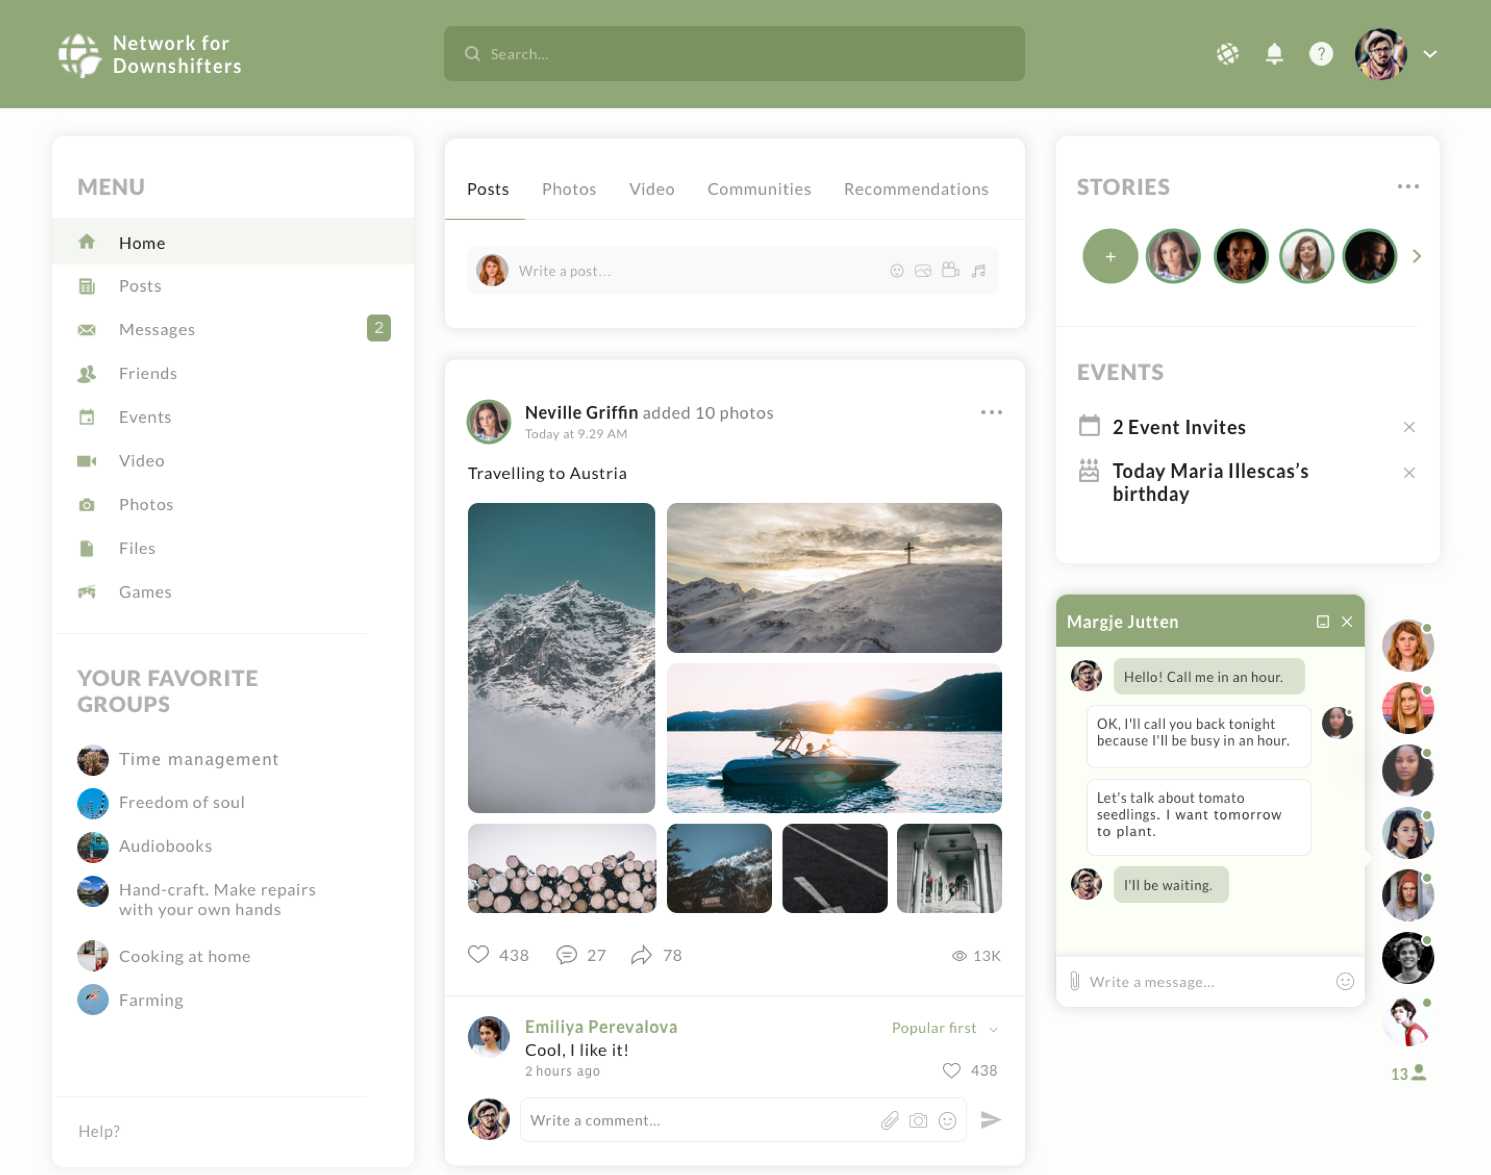Like Emiliya Perevalova's comment

pos(952,1070)
